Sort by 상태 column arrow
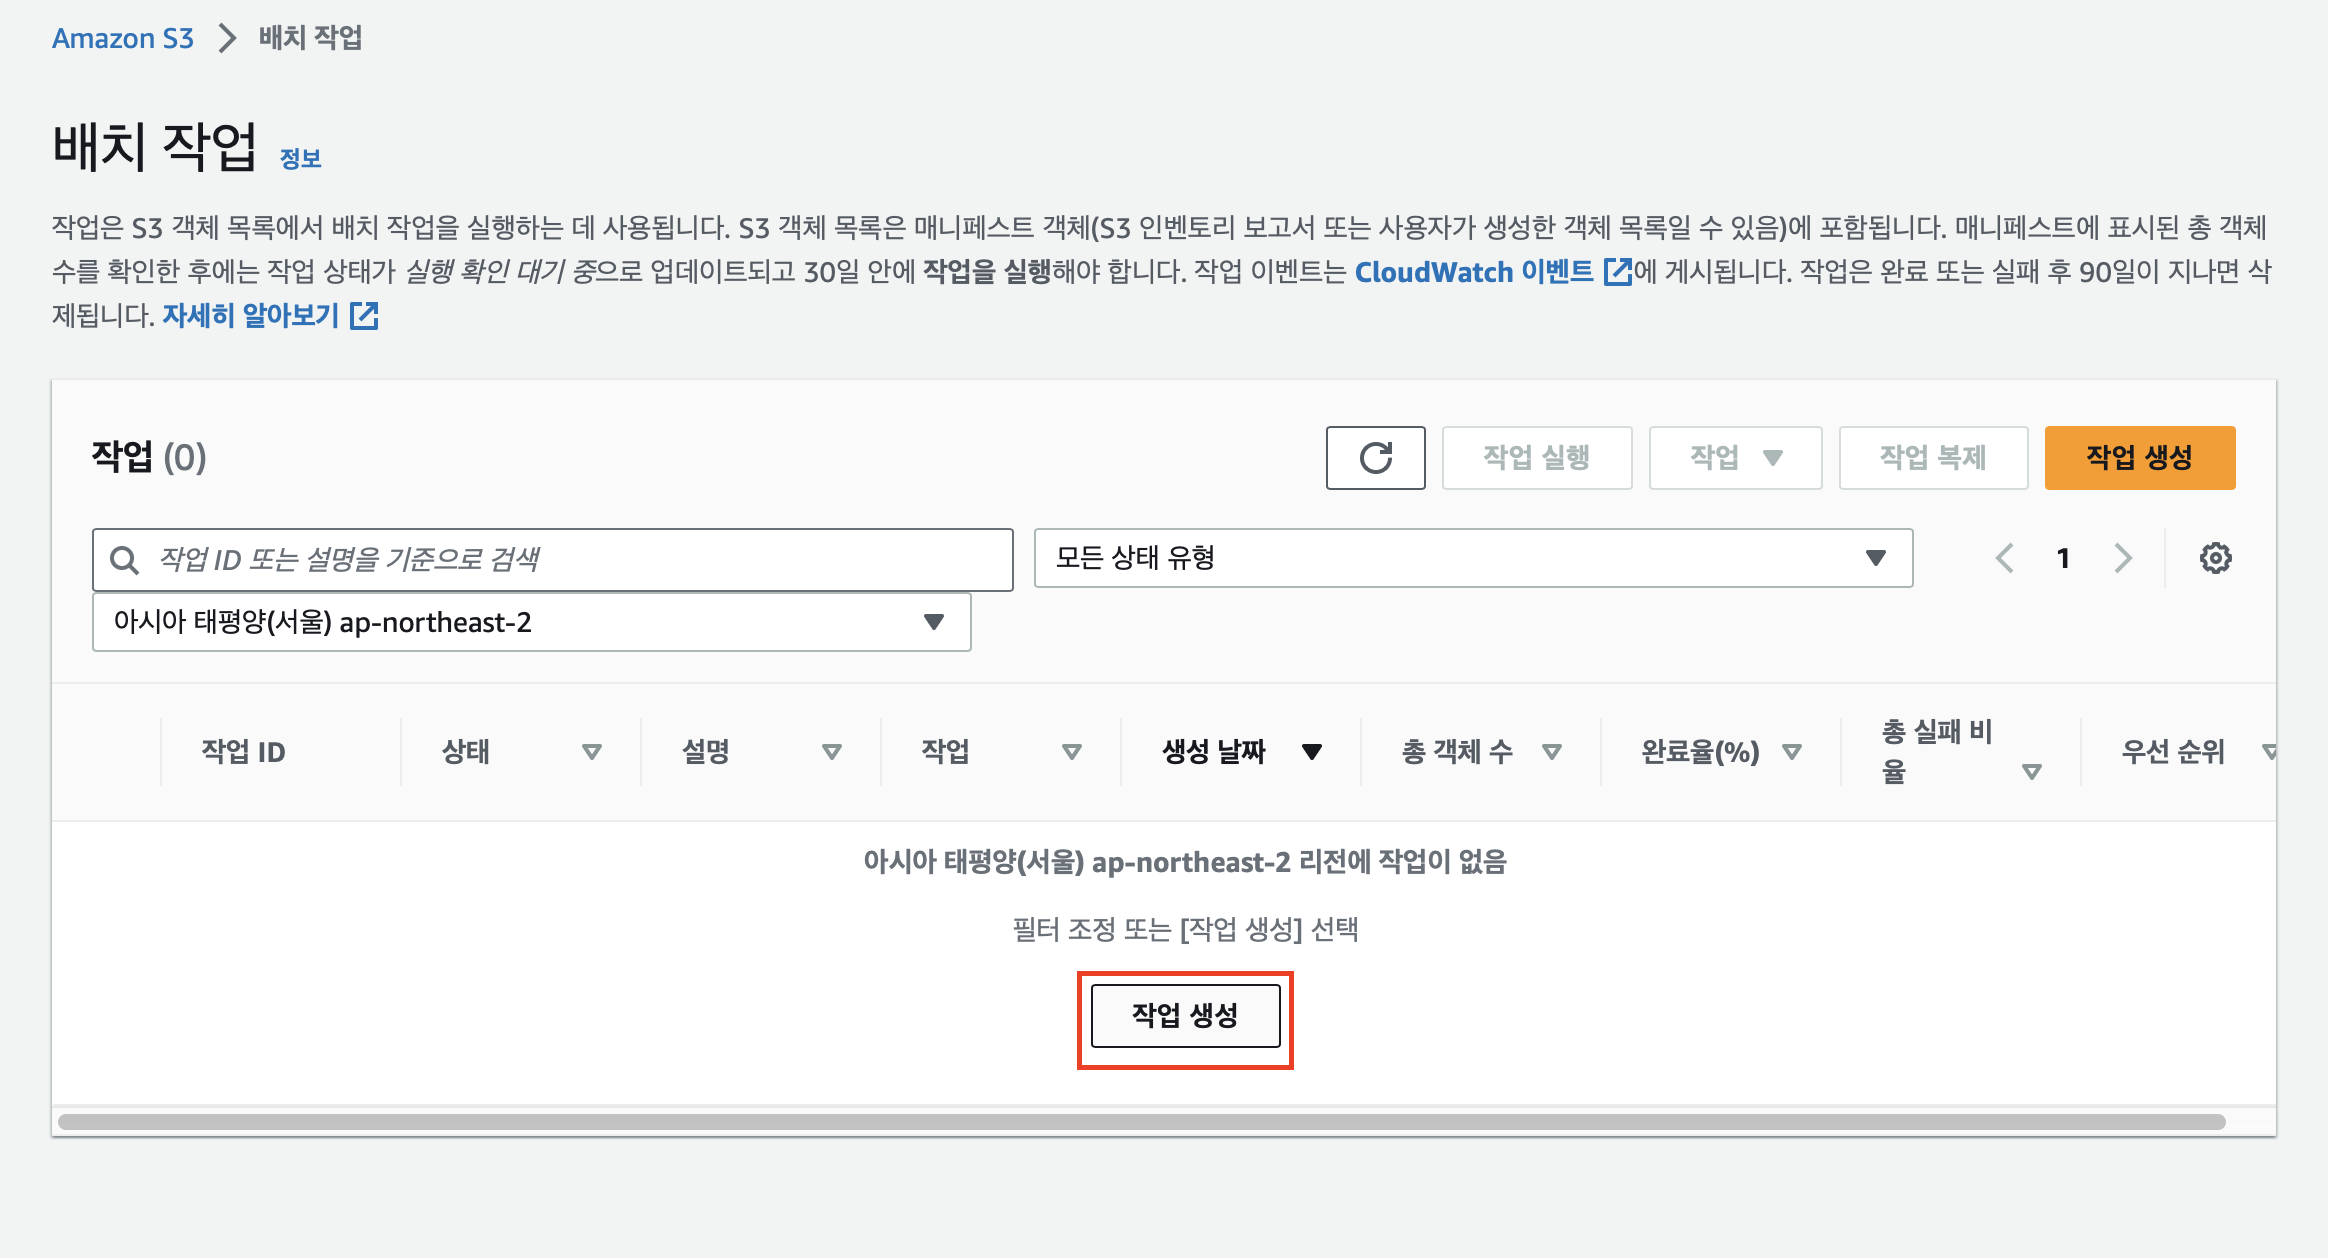2328x1258 pixels. [x=591, y=752]
